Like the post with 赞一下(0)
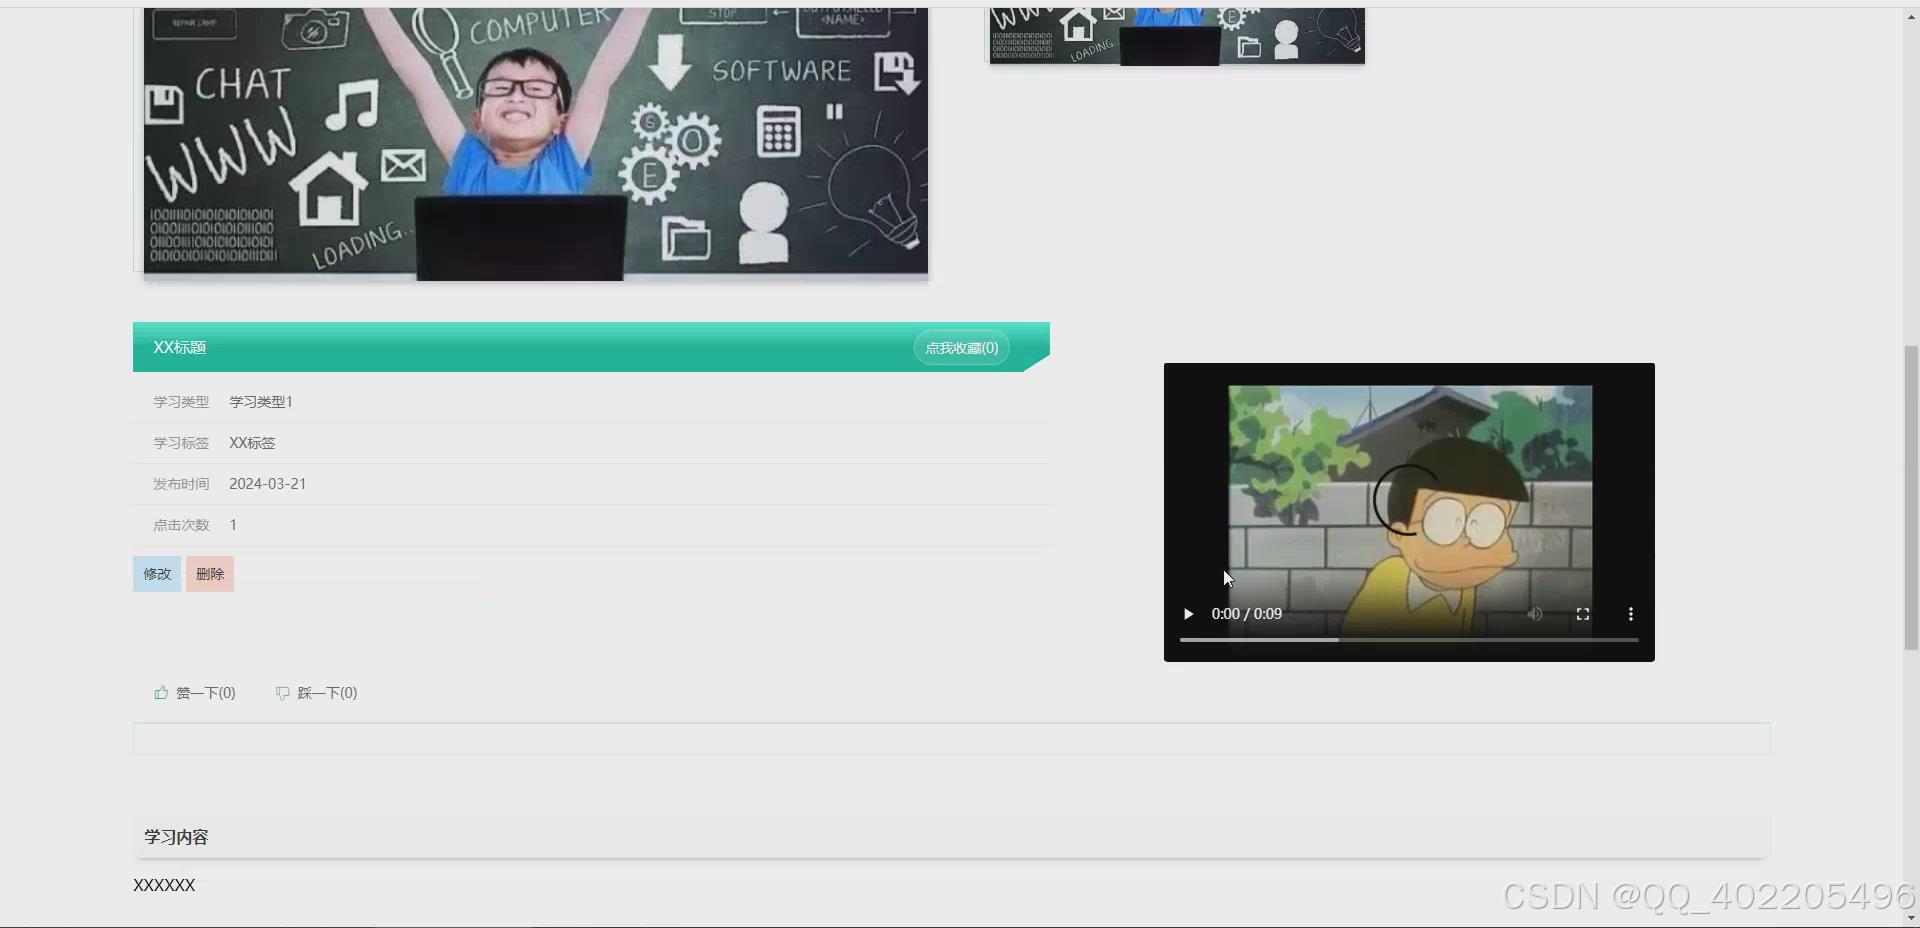Viewport: 1920px width, 928px height. click(195, 693)
